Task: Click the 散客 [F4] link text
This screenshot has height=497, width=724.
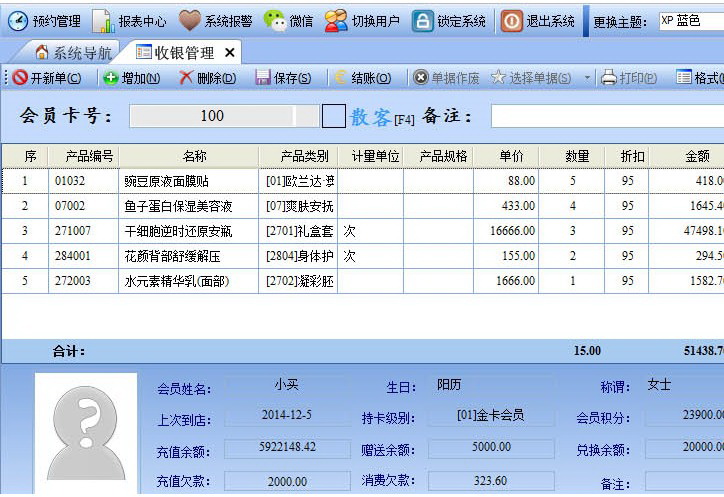Action: (382, 117)
